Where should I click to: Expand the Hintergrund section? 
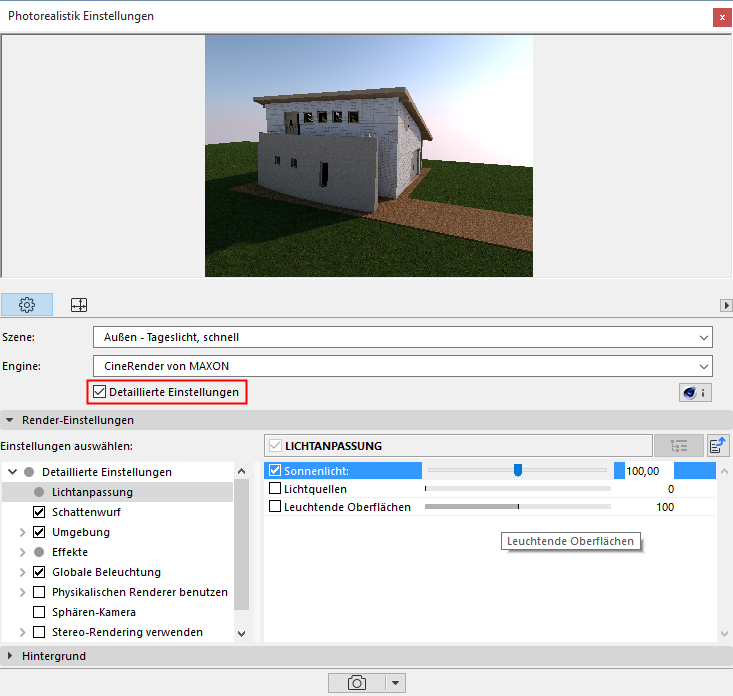tap(9, 656)
